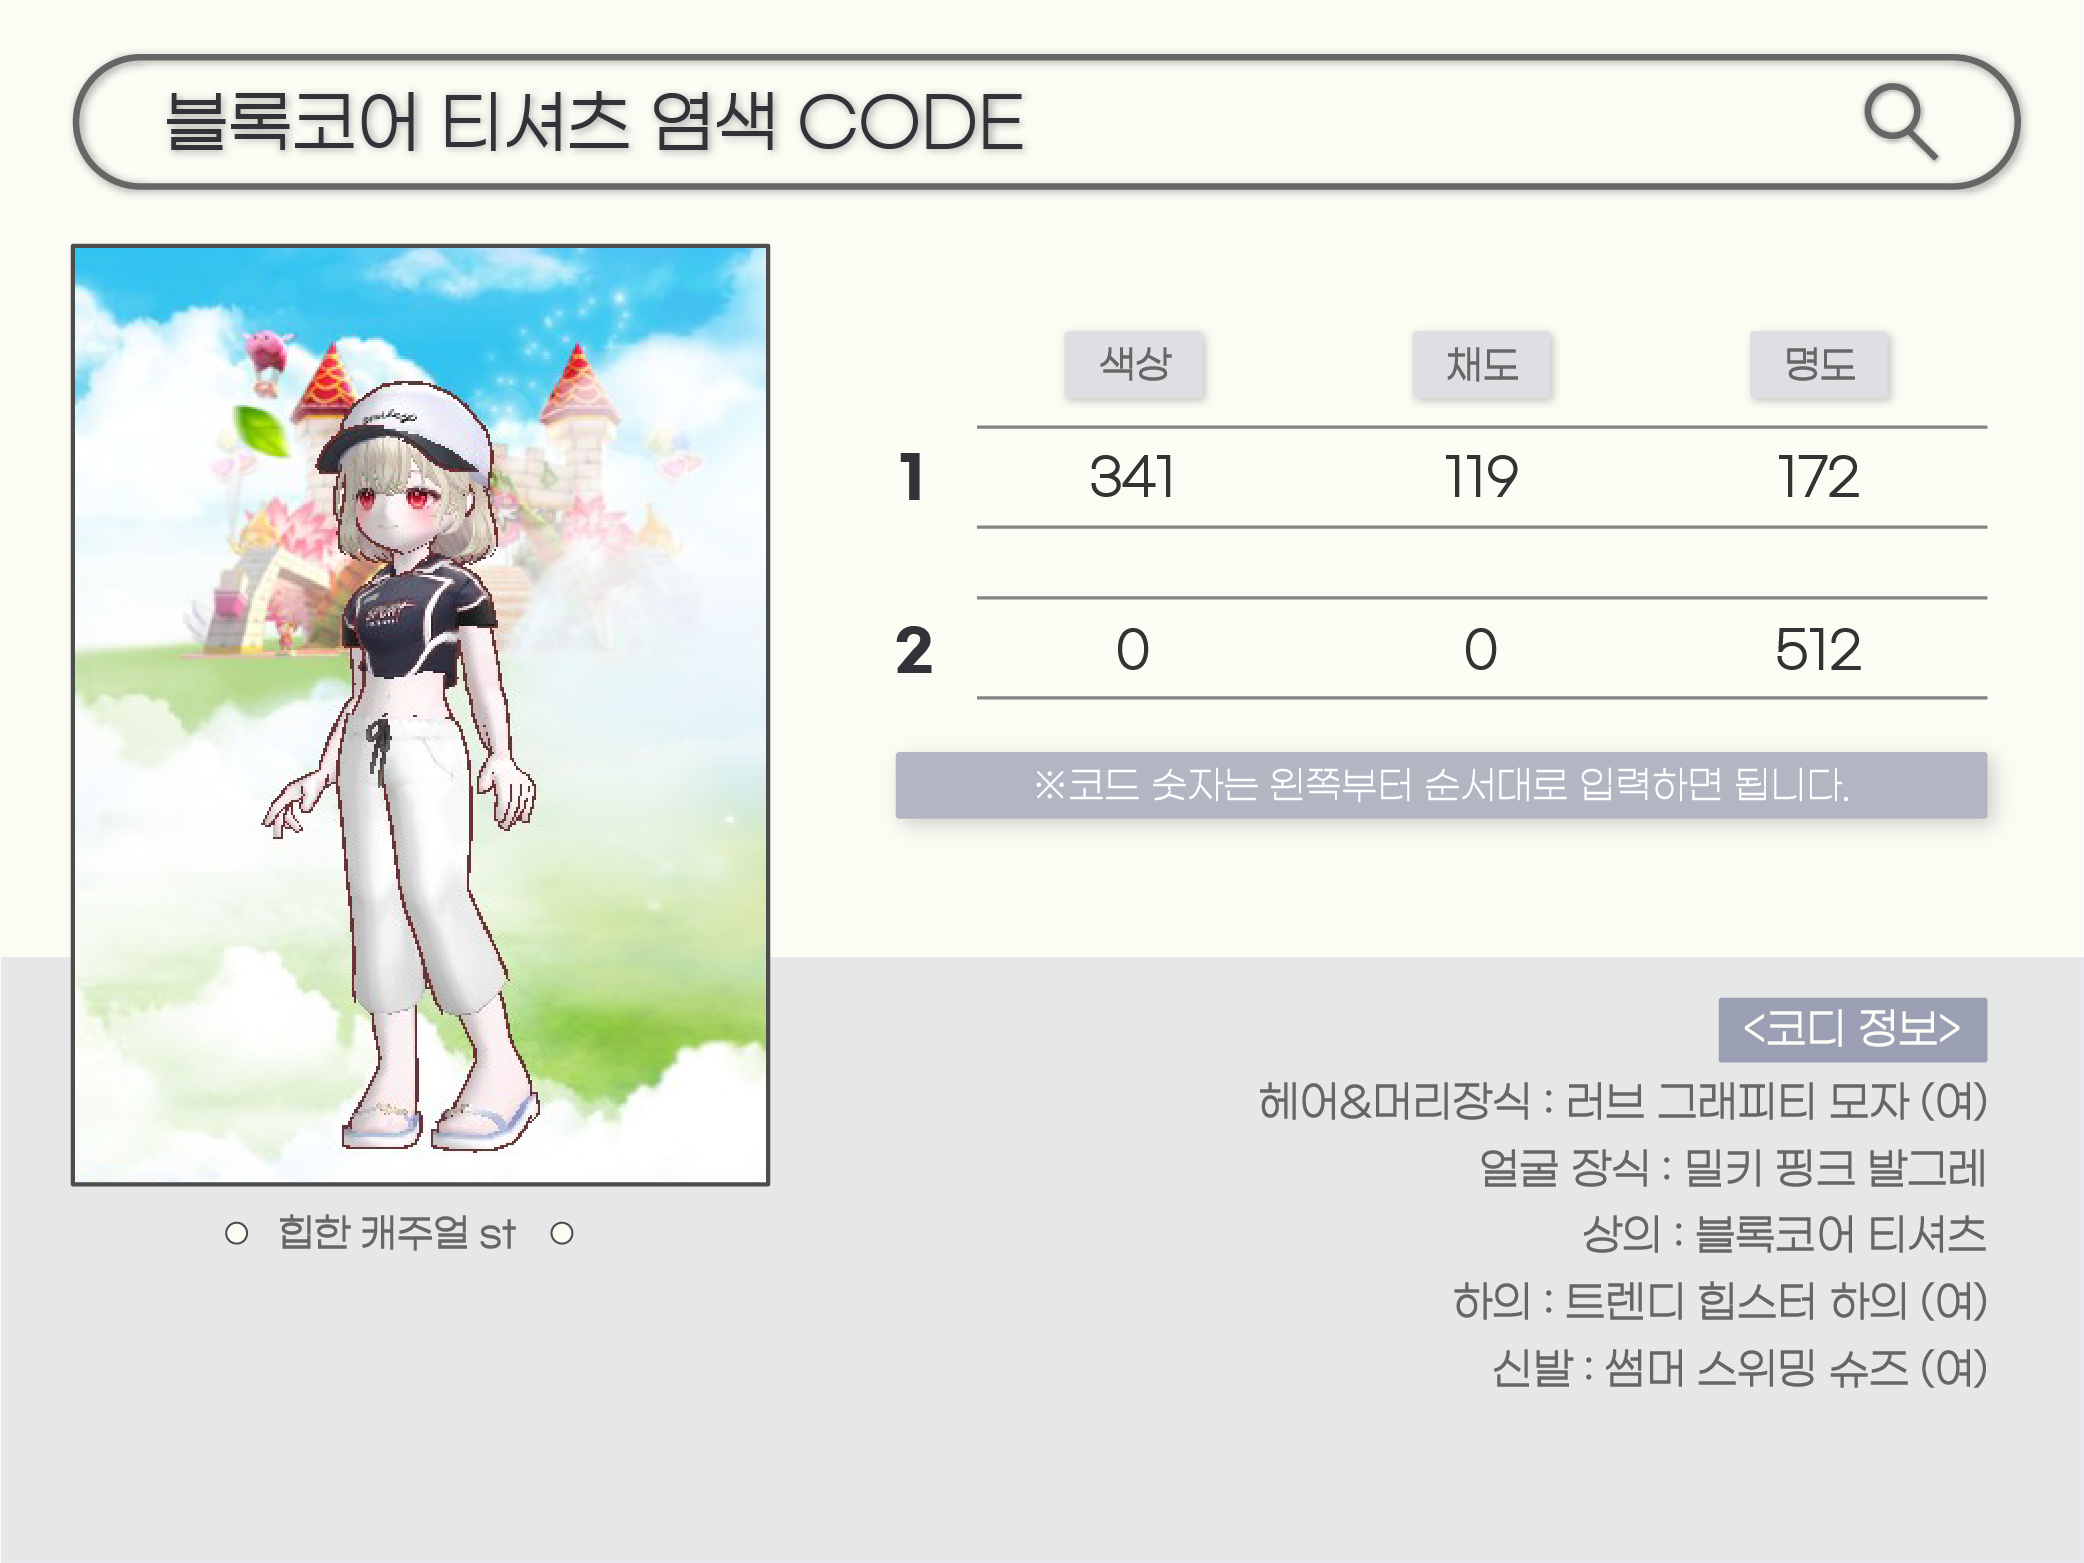Click the hue value 341
This screenshot has width=2084, height=1563.
click(x=1132, y=477)
